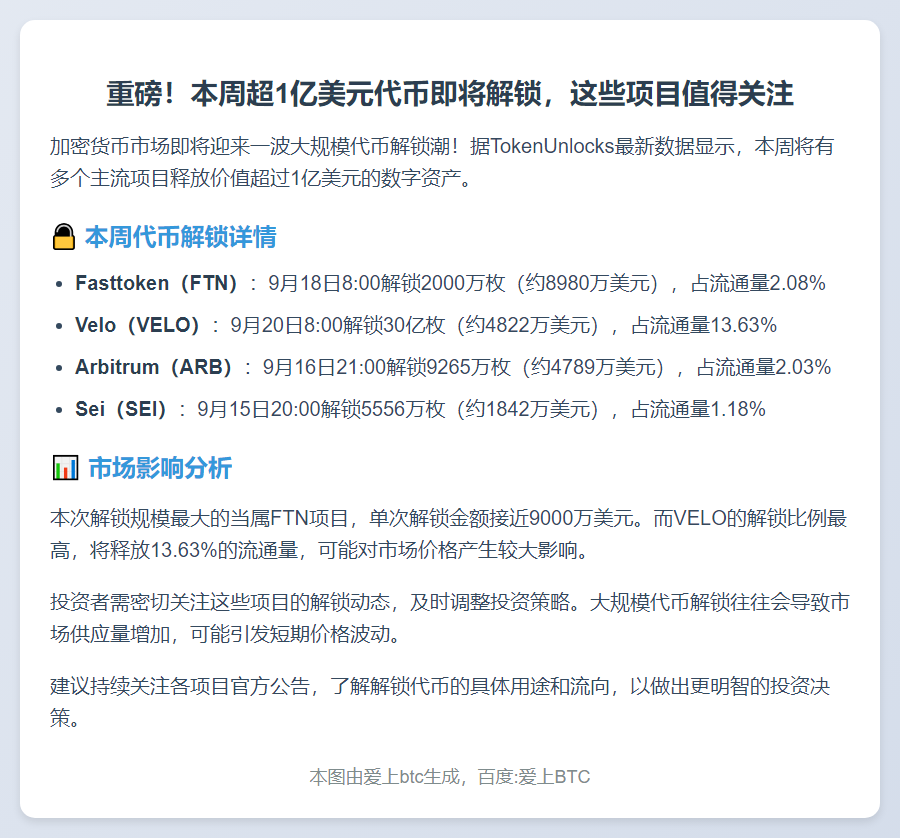
Task: Click the main headline about 1亿美元代币解锁
Action: pos(450,95)
